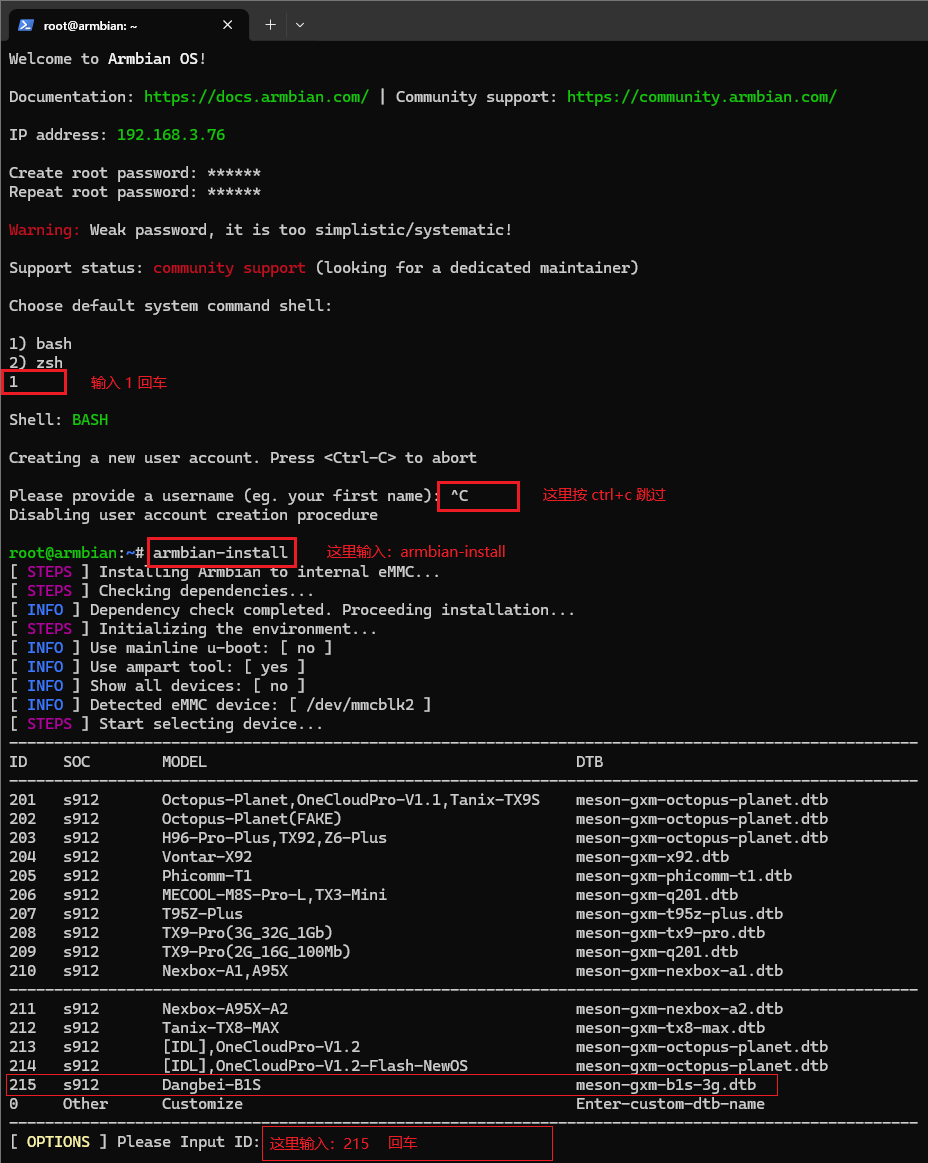Click the PowerShell icon on the tab
This screenshot has height=1163, width=928.
26,25
